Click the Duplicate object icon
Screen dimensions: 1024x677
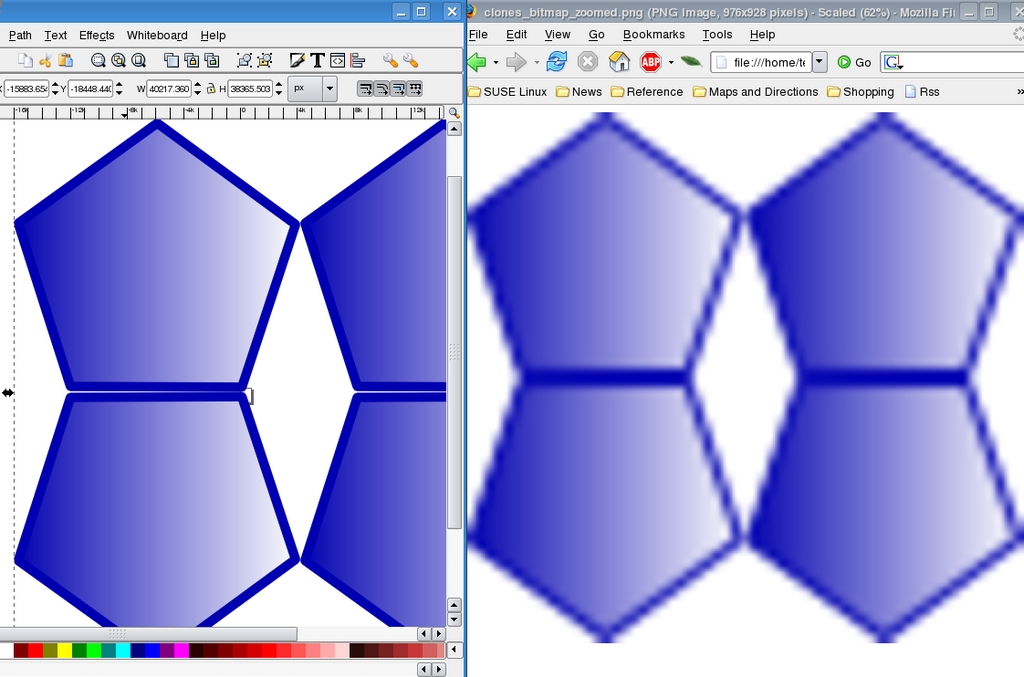pyautogui.click(x=171, y=61)
